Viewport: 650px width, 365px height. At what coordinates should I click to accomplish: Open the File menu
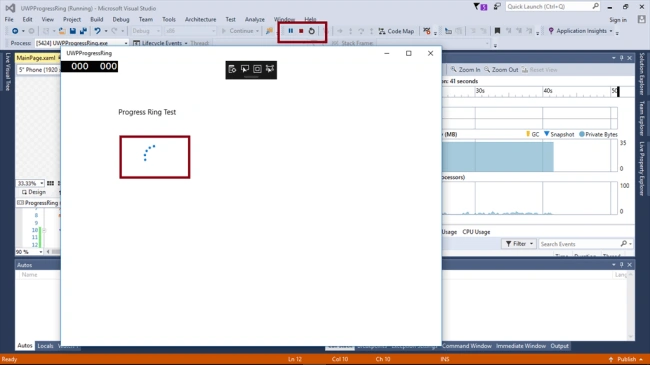pyautogui.click(x=9, y=19)
